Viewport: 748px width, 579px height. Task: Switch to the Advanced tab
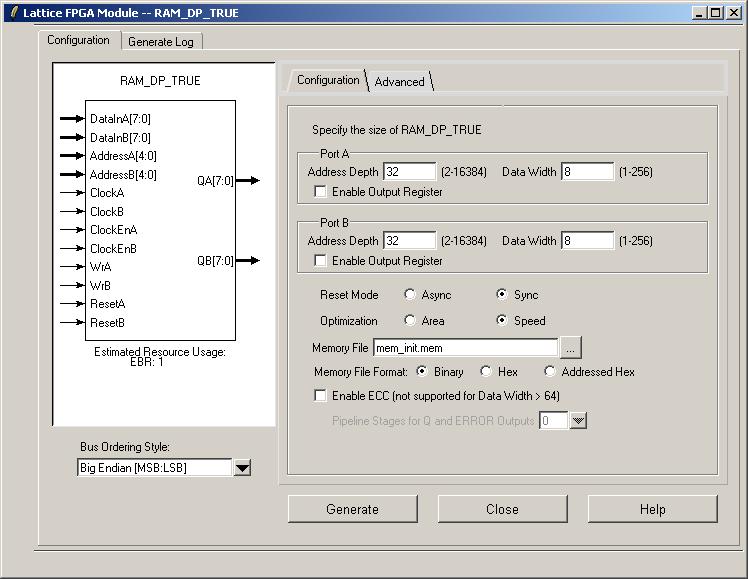point(400,82)
